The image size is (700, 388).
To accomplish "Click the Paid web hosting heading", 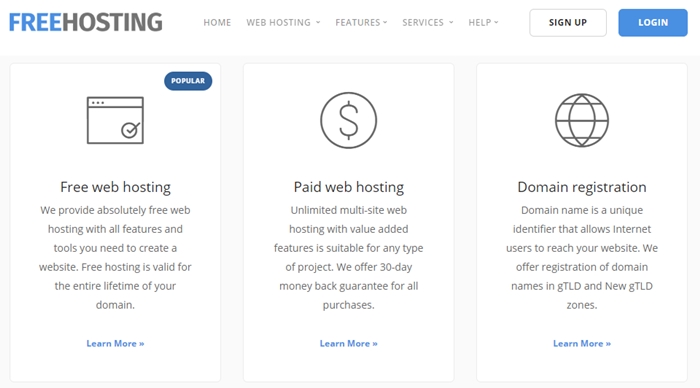I will pyautogui.click(x=349, y=187).
